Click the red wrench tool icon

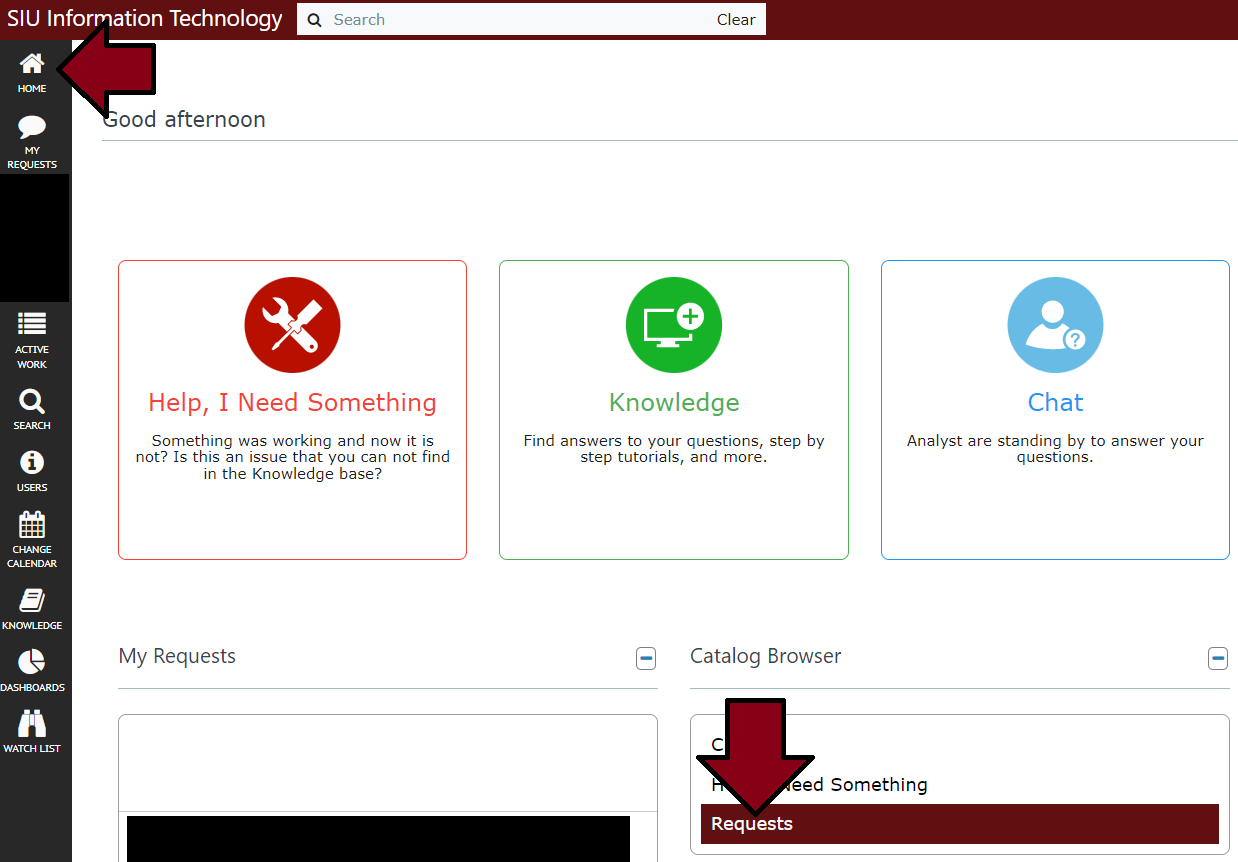click(x=292, y=324)
